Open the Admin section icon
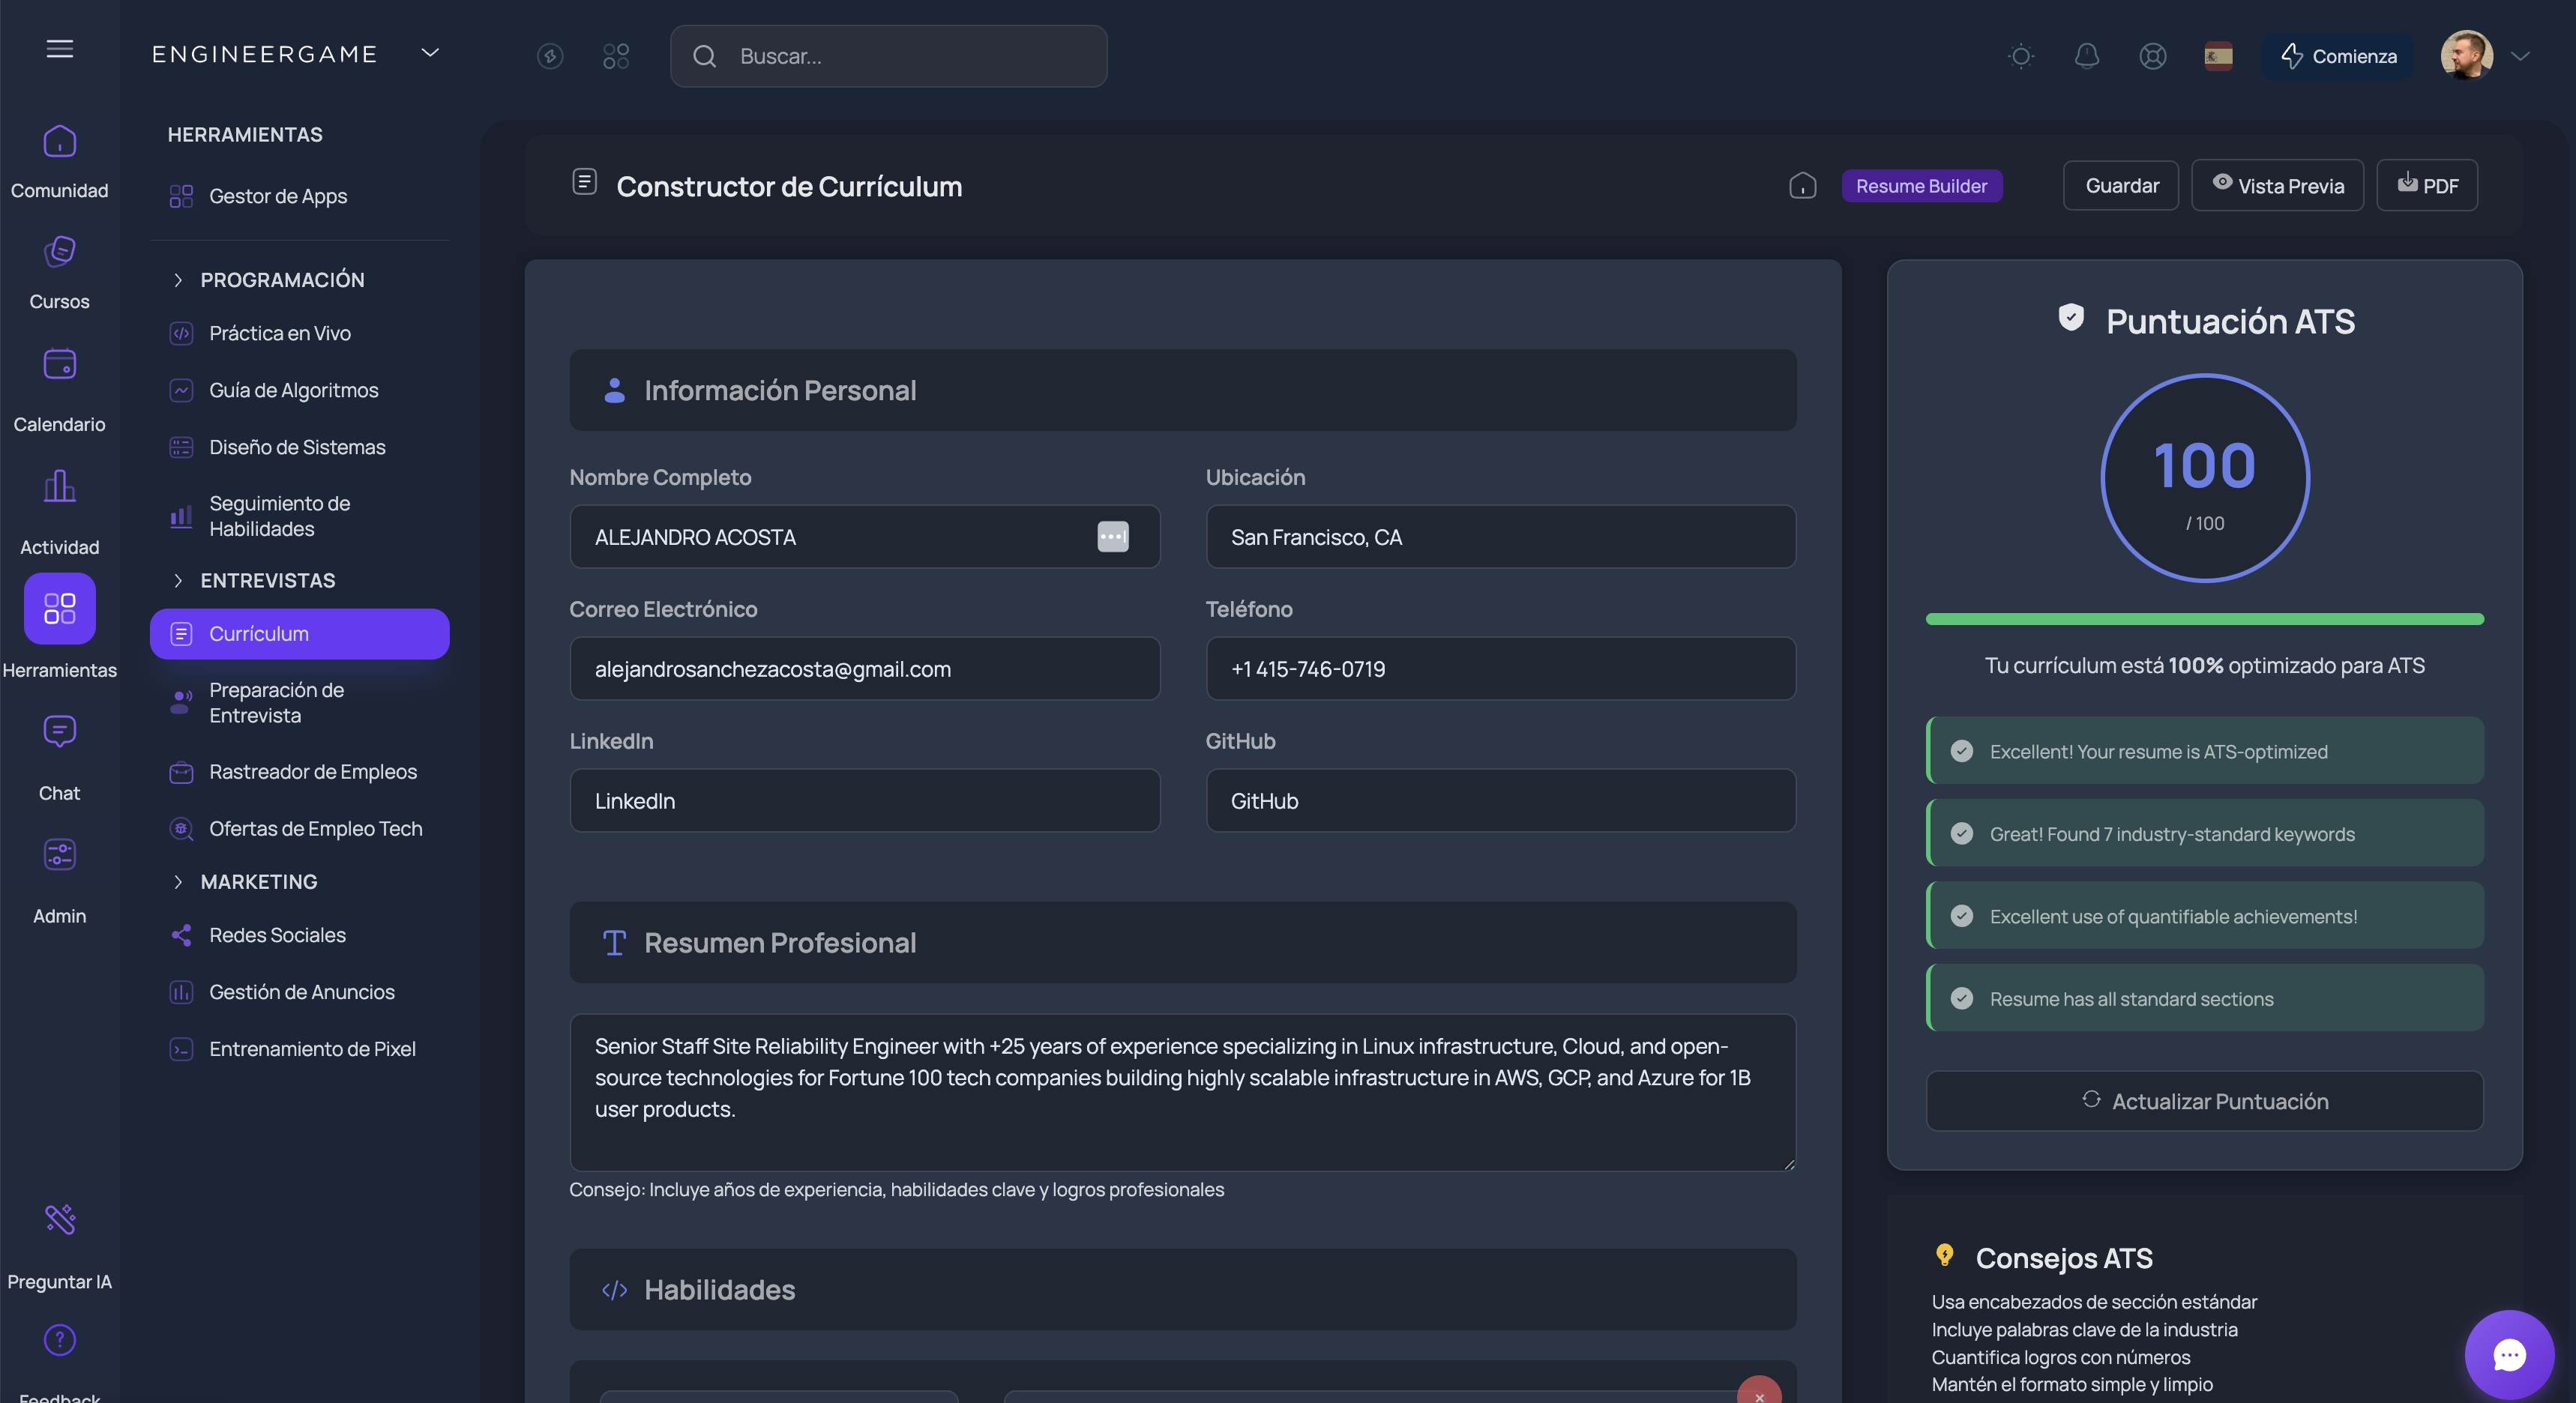The image size is (2576, 1403). (x=59, y=854)
